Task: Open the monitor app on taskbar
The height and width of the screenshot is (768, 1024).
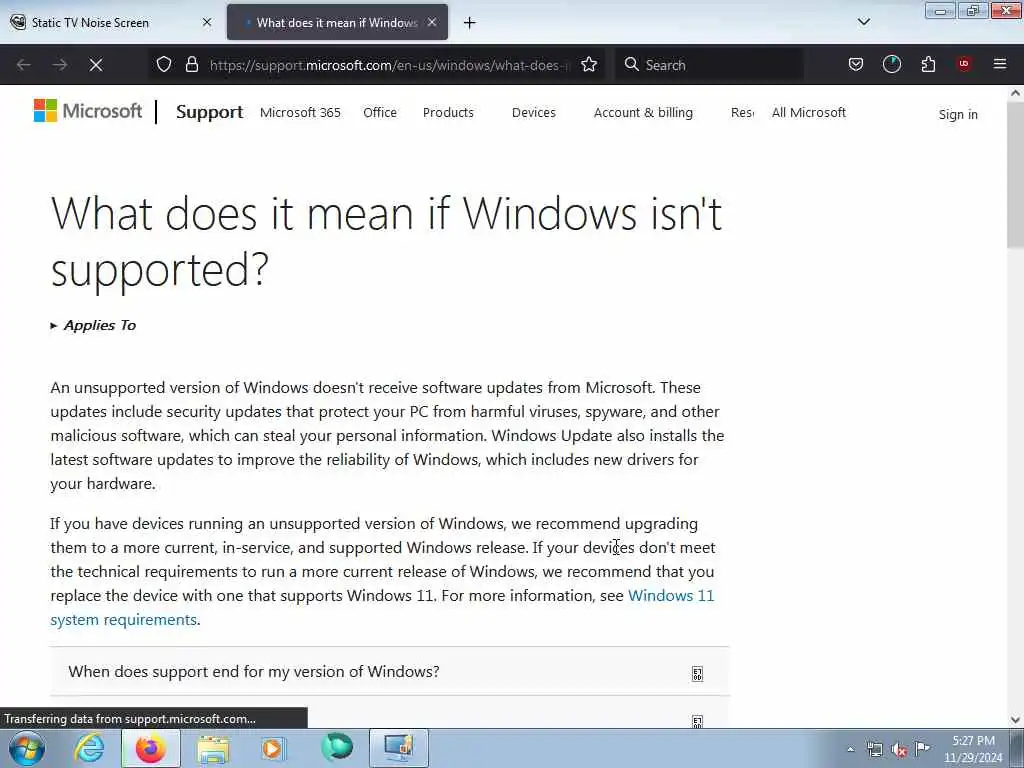Action: (x=399, y=748)
